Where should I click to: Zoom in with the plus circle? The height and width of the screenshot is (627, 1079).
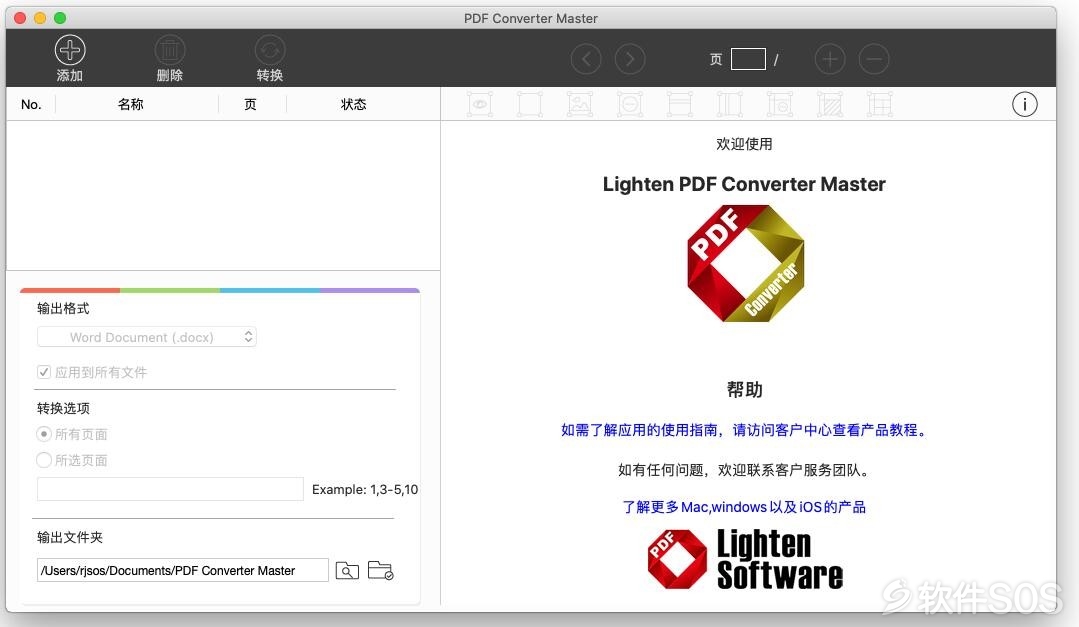click(830, 59)
